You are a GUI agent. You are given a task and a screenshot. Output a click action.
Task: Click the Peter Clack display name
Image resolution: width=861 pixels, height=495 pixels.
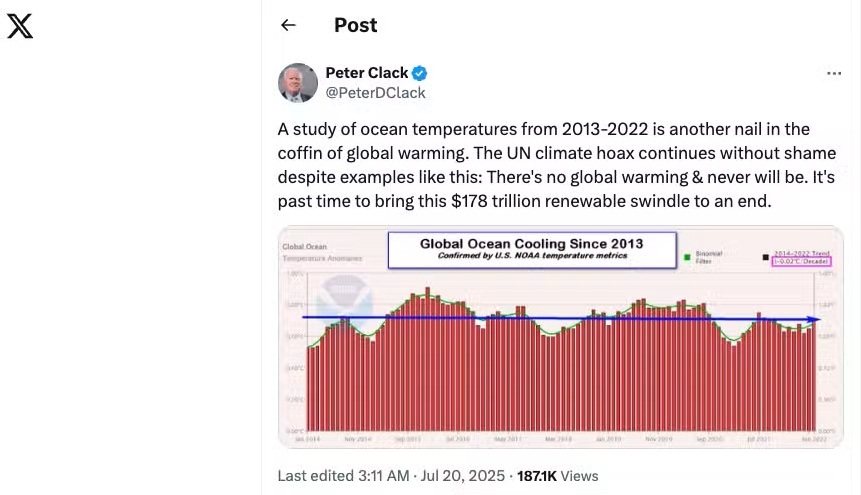[367, 73]
